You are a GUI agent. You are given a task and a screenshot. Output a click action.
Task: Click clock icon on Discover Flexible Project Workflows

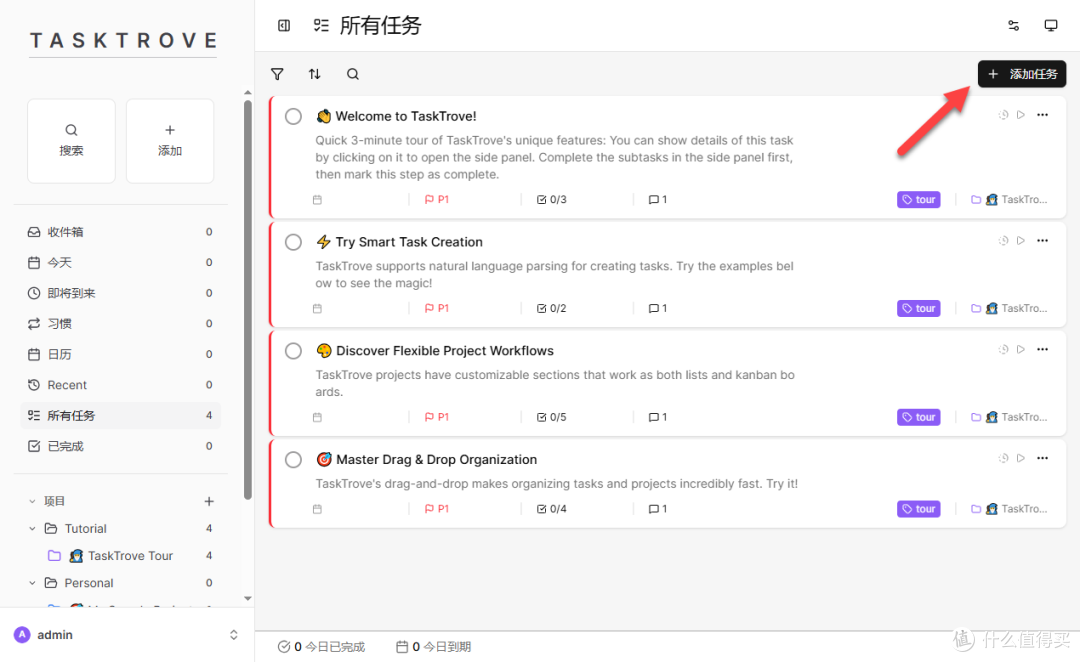point(1003,349)
